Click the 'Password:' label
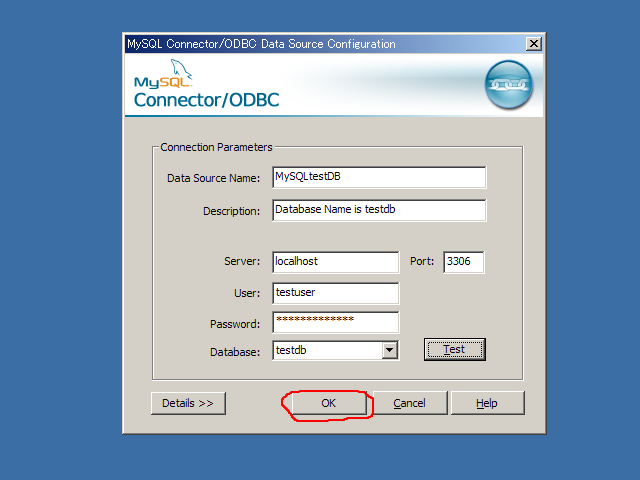The width and height of the screenshot is (640, 480). [x=235, y=324]
